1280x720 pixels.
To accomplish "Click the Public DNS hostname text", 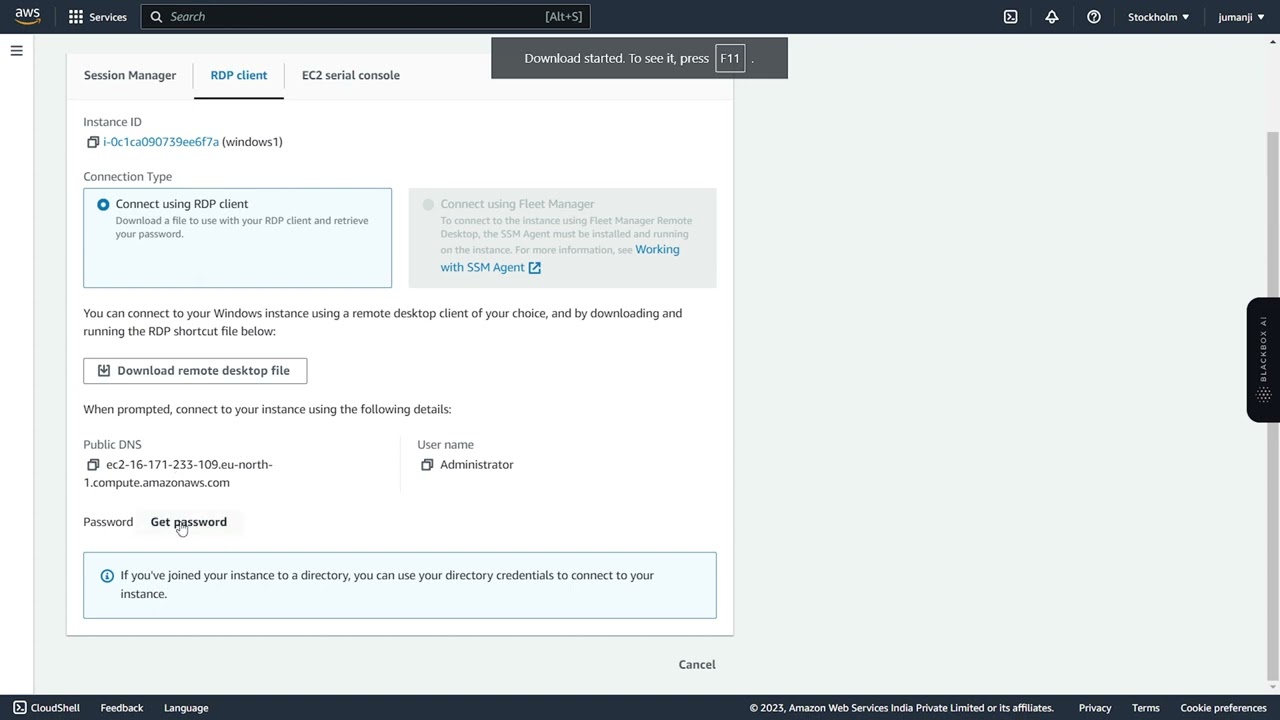I will click(x=178, y=474).
